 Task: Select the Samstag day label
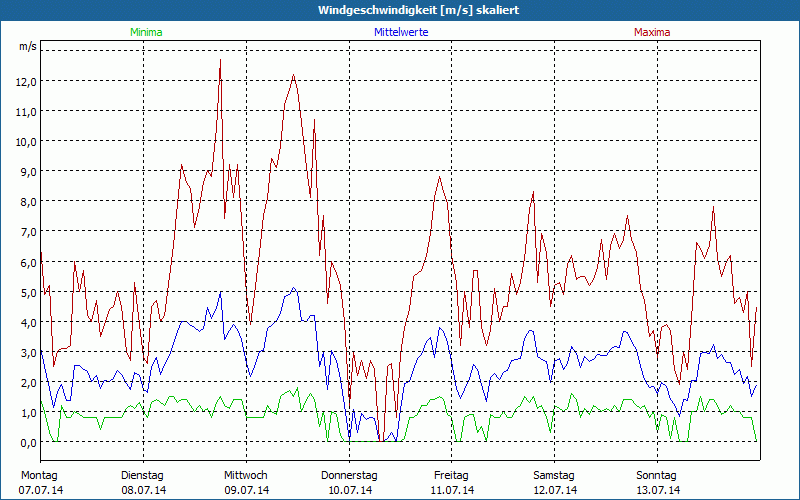(554, 475)
